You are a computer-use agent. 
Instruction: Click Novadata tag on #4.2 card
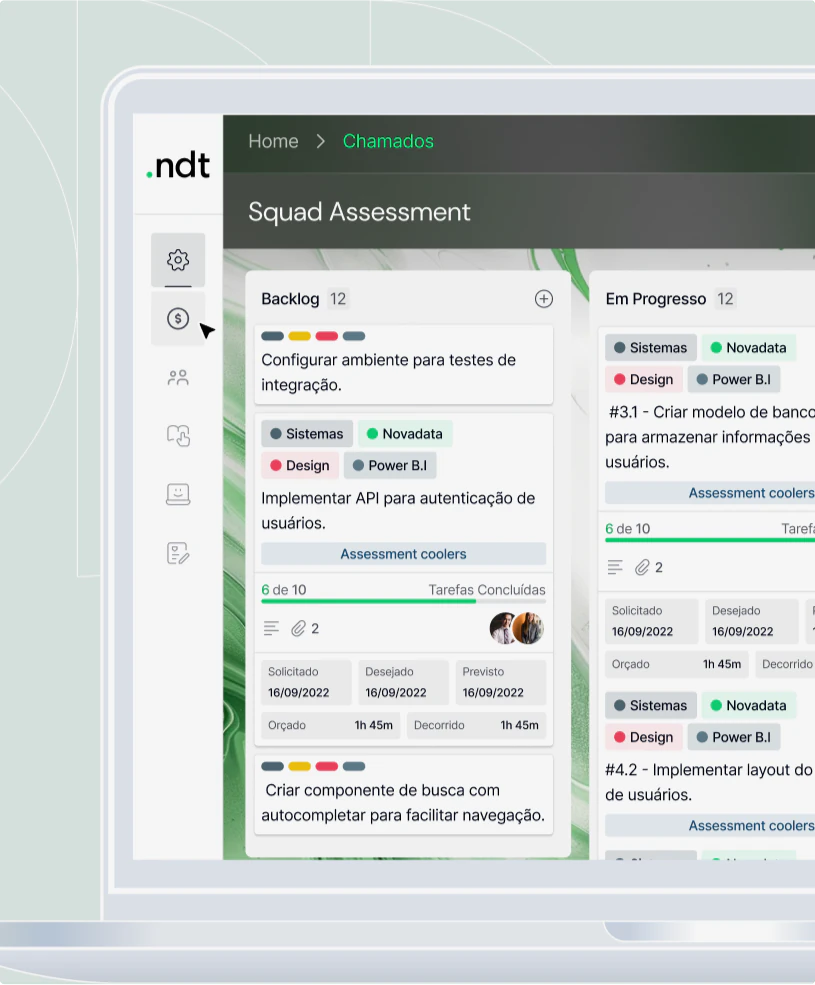749,705
